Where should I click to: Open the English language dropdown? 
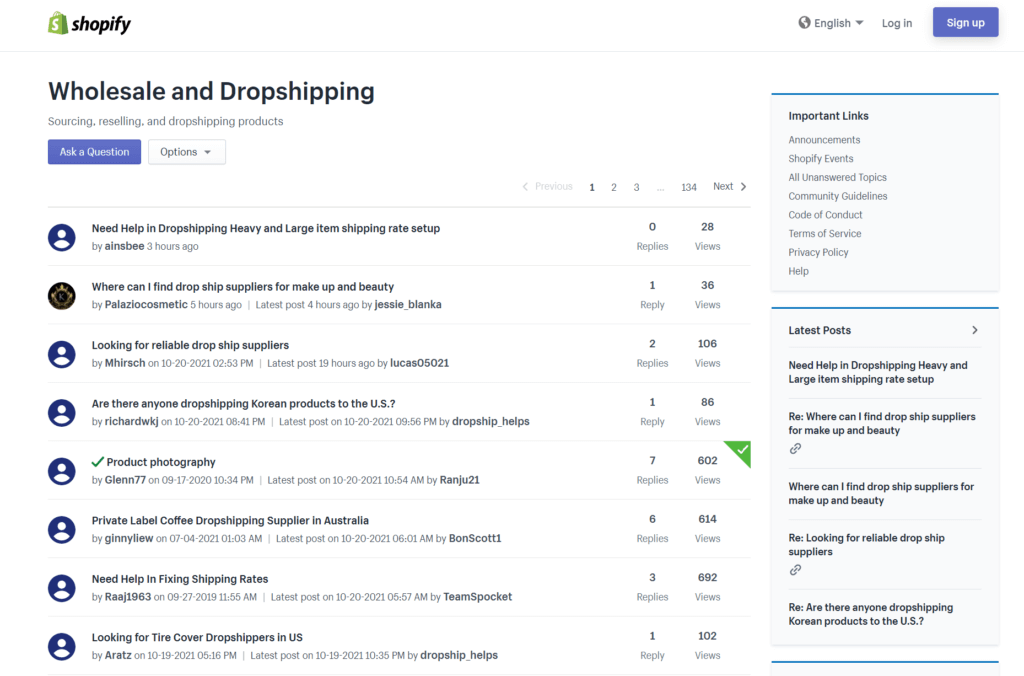pos(831,23)
